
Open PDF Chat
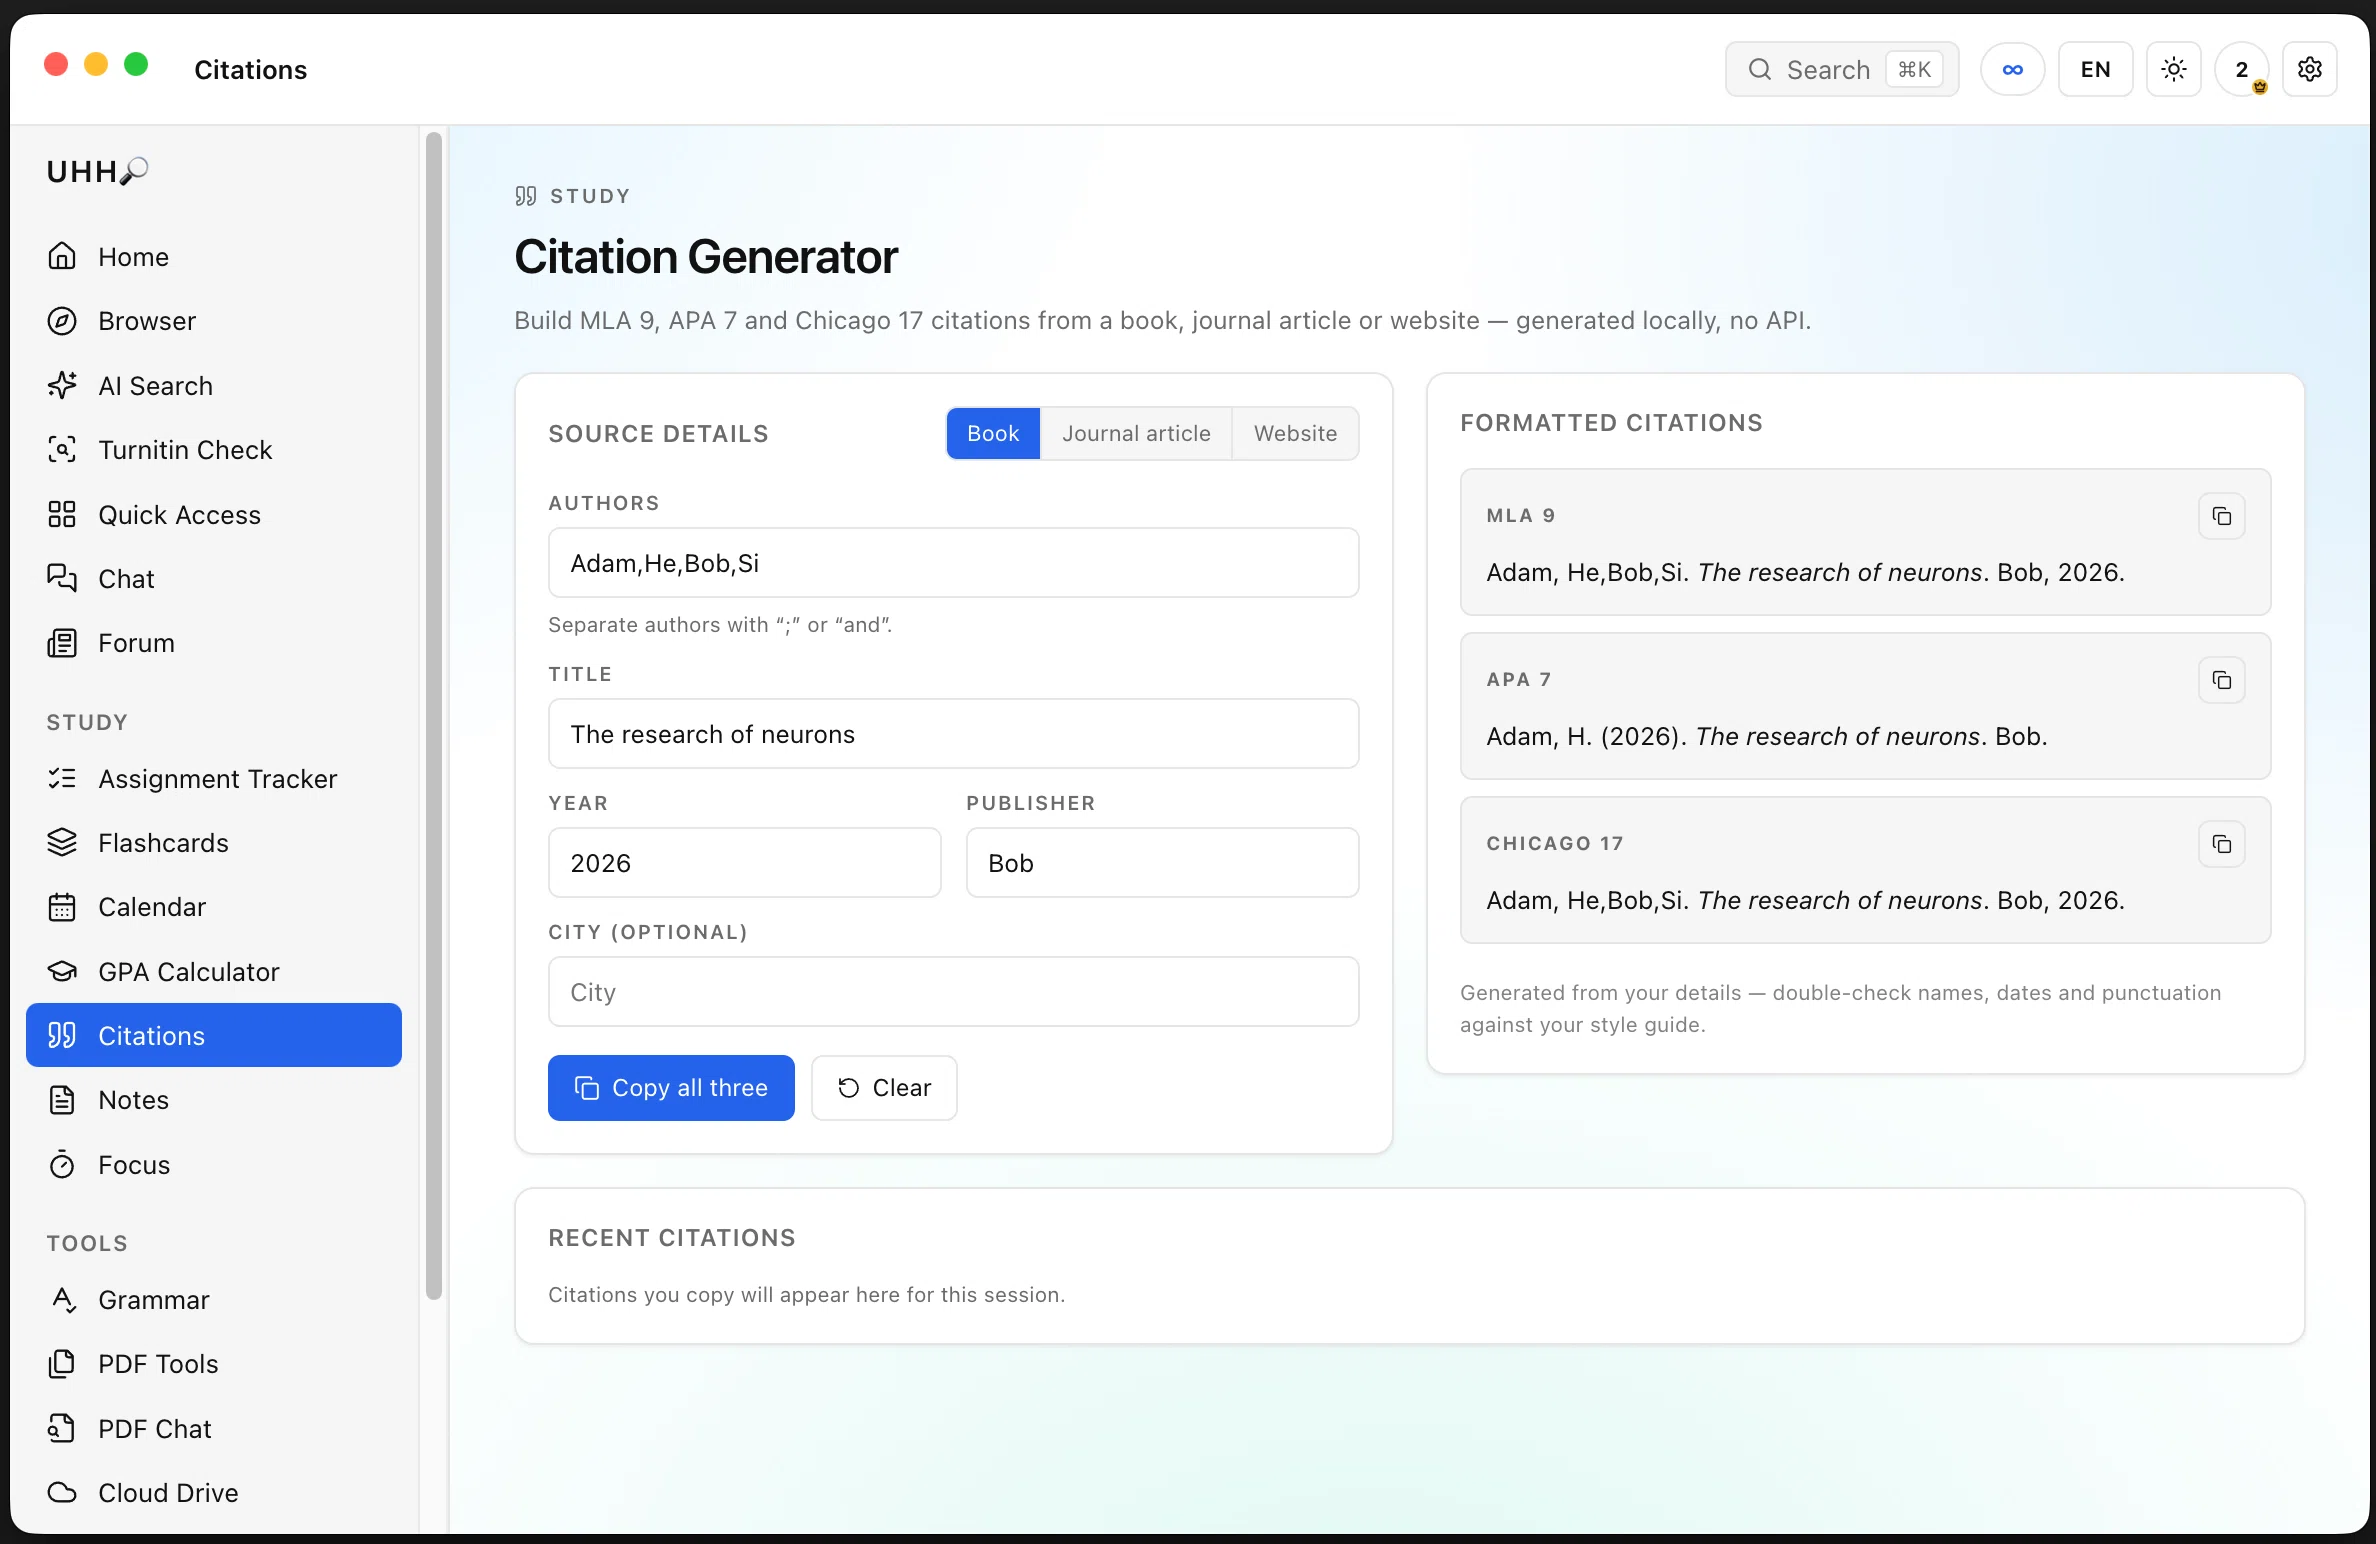[214, 1429]
